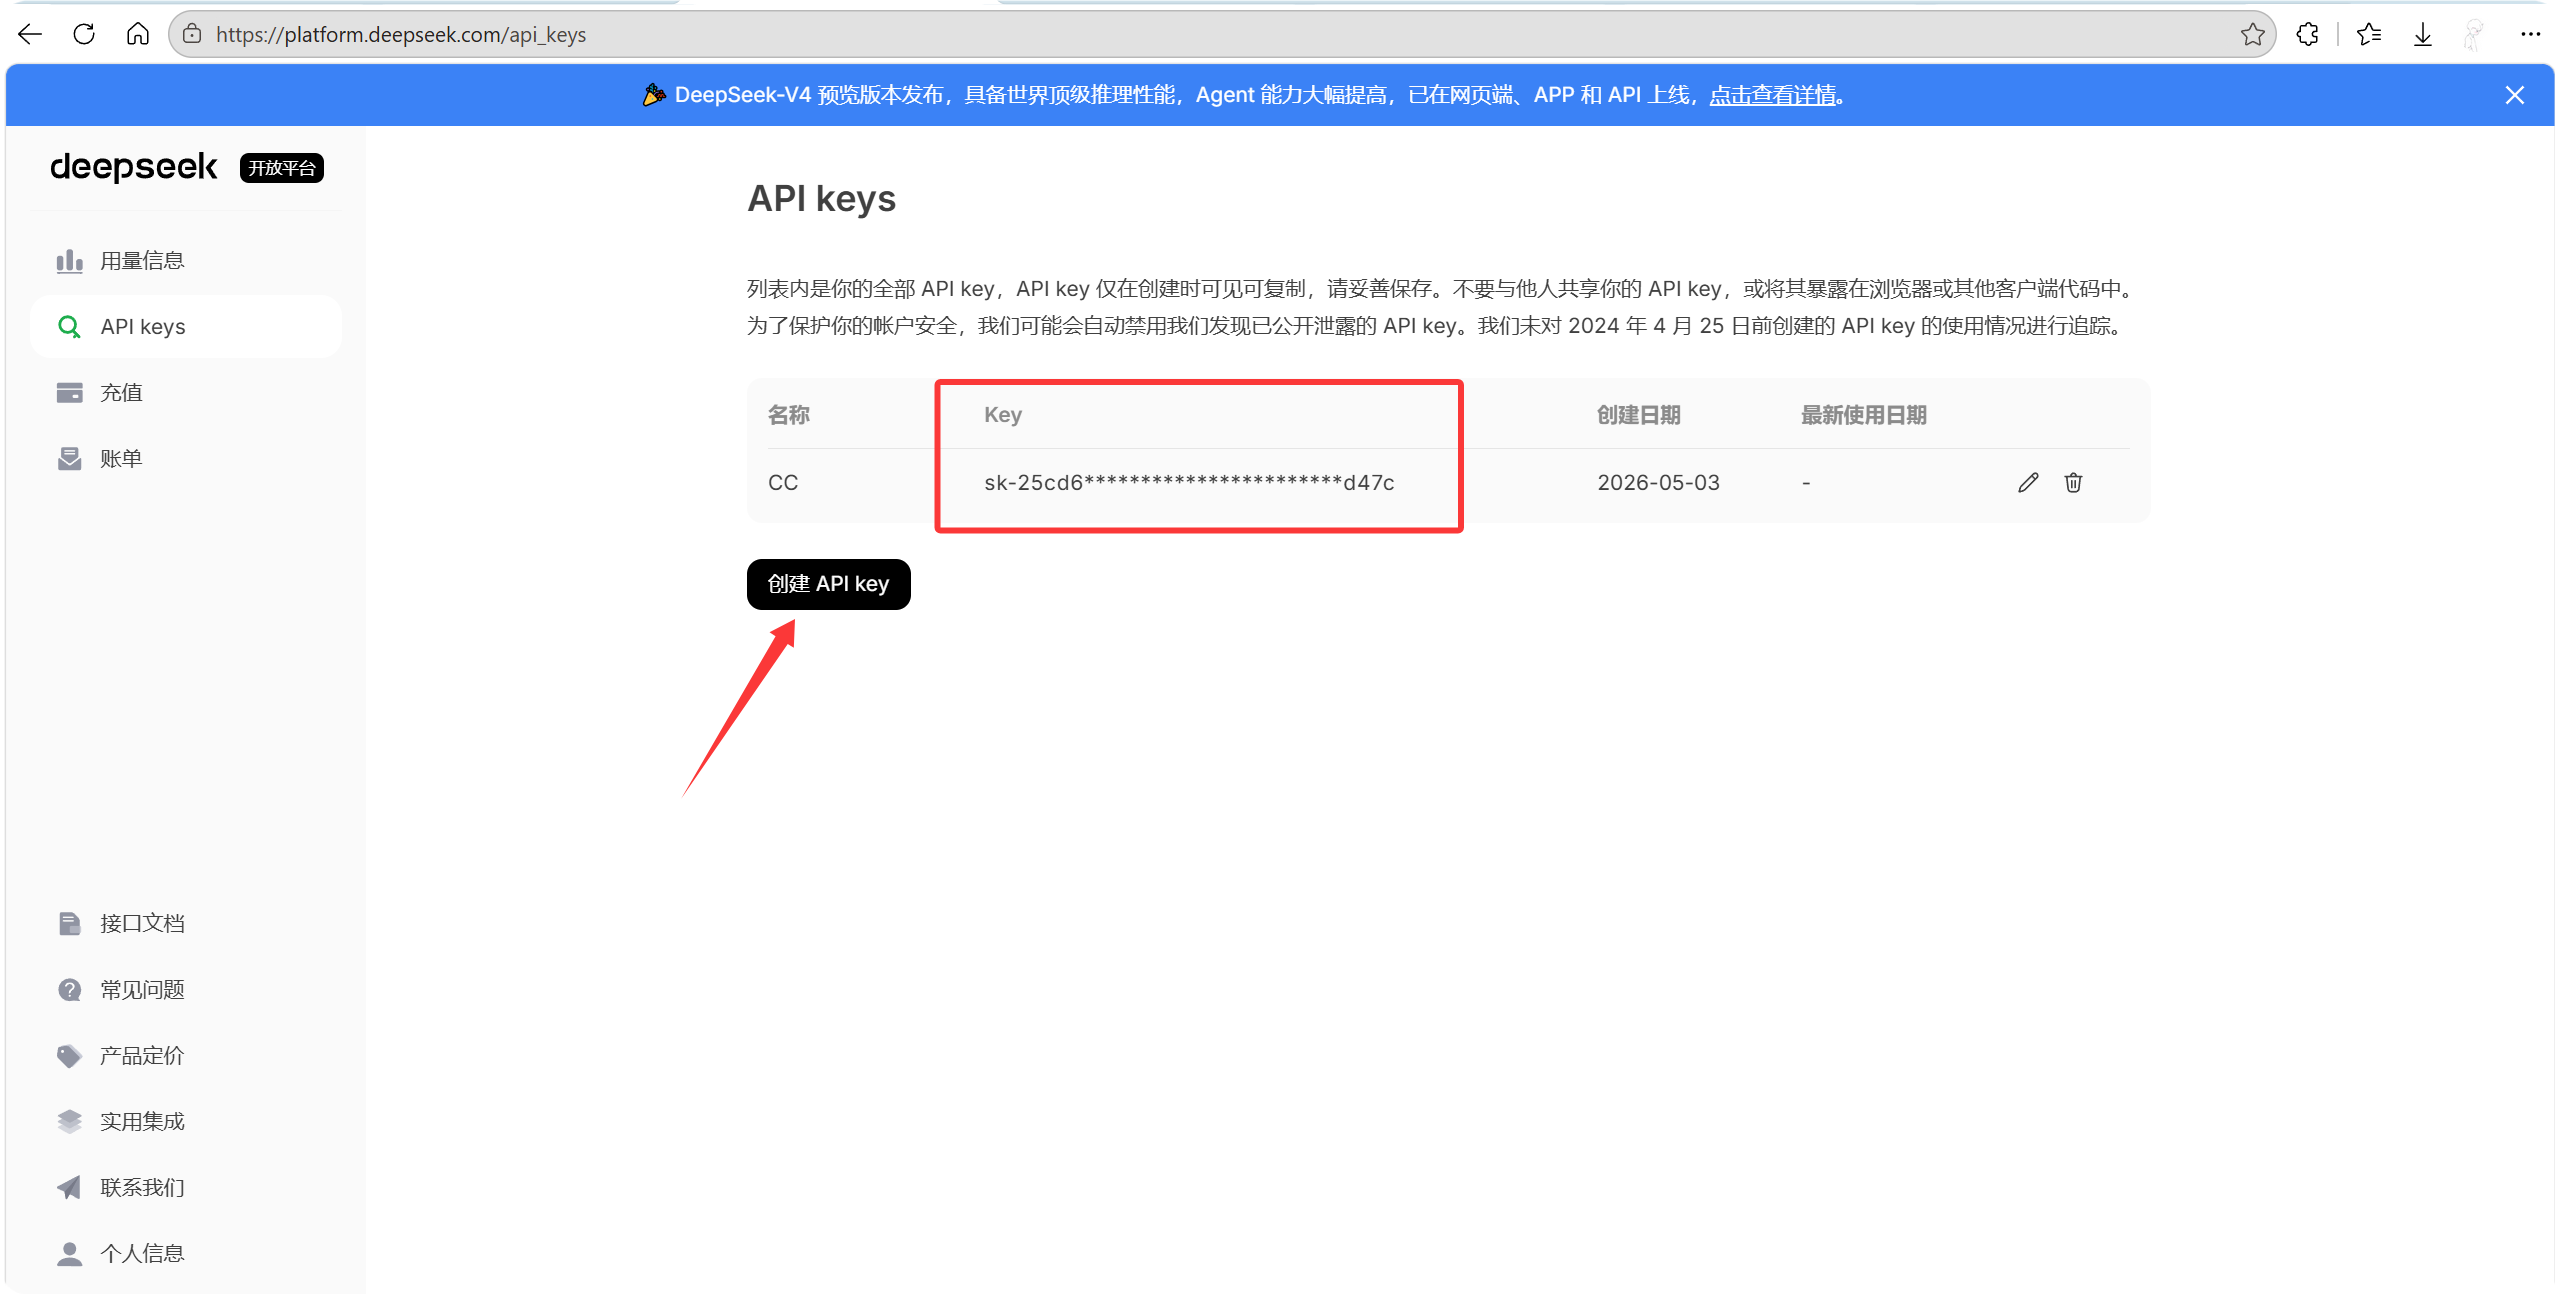This screenshot has height=1294, width=2559.
Task: Click the Key column header
Action: [x=1003, y=415]
